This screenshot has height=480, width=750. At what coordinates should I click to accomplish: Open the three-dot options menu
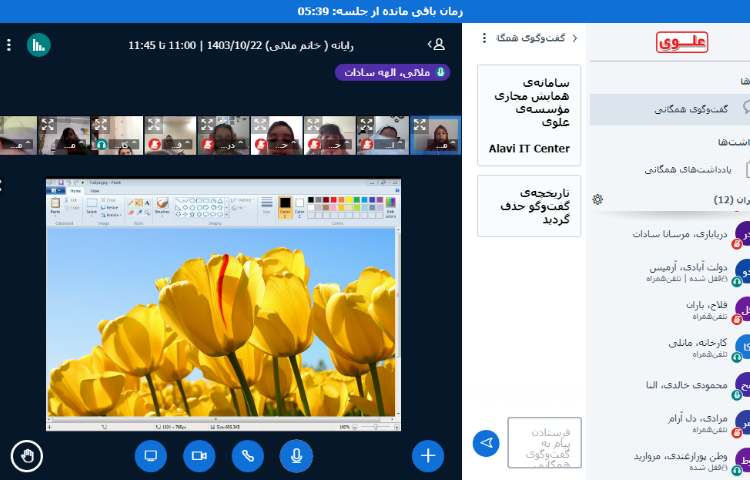pos(9,45)
